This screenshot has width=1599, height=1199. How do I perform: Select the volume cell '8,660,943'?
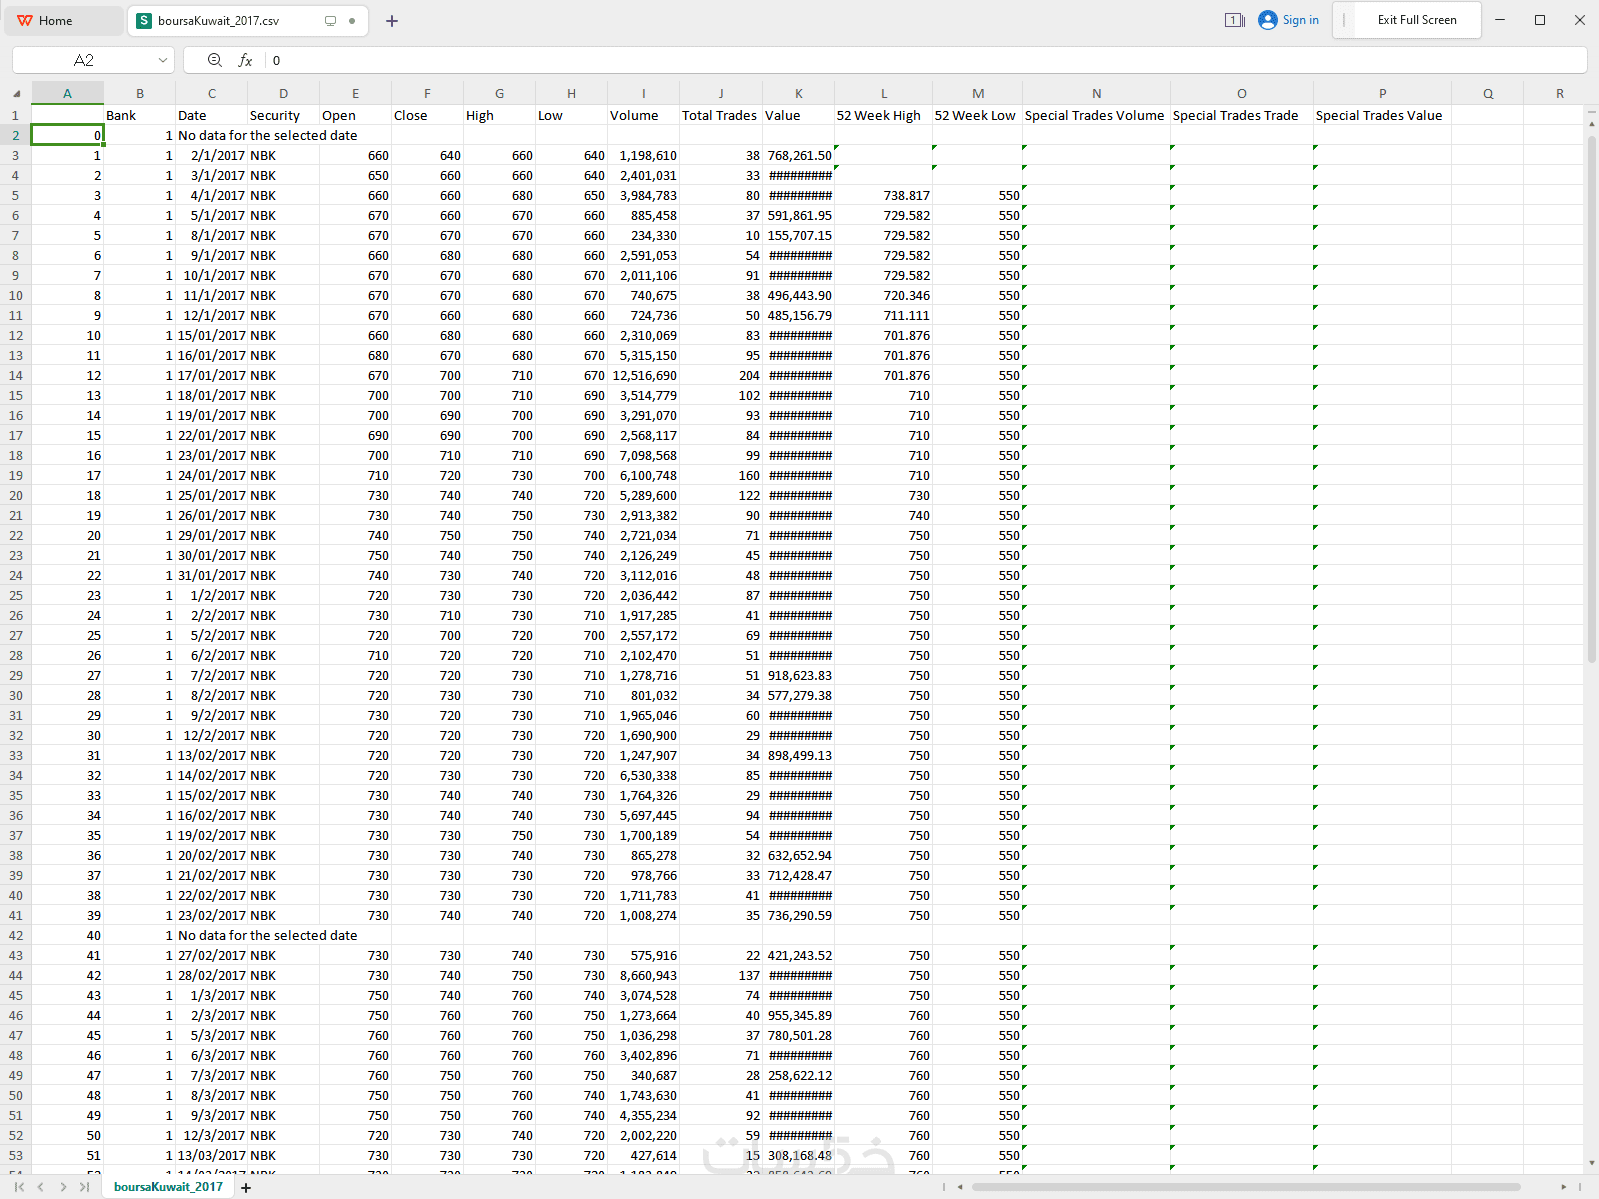[x=643, y=975]
